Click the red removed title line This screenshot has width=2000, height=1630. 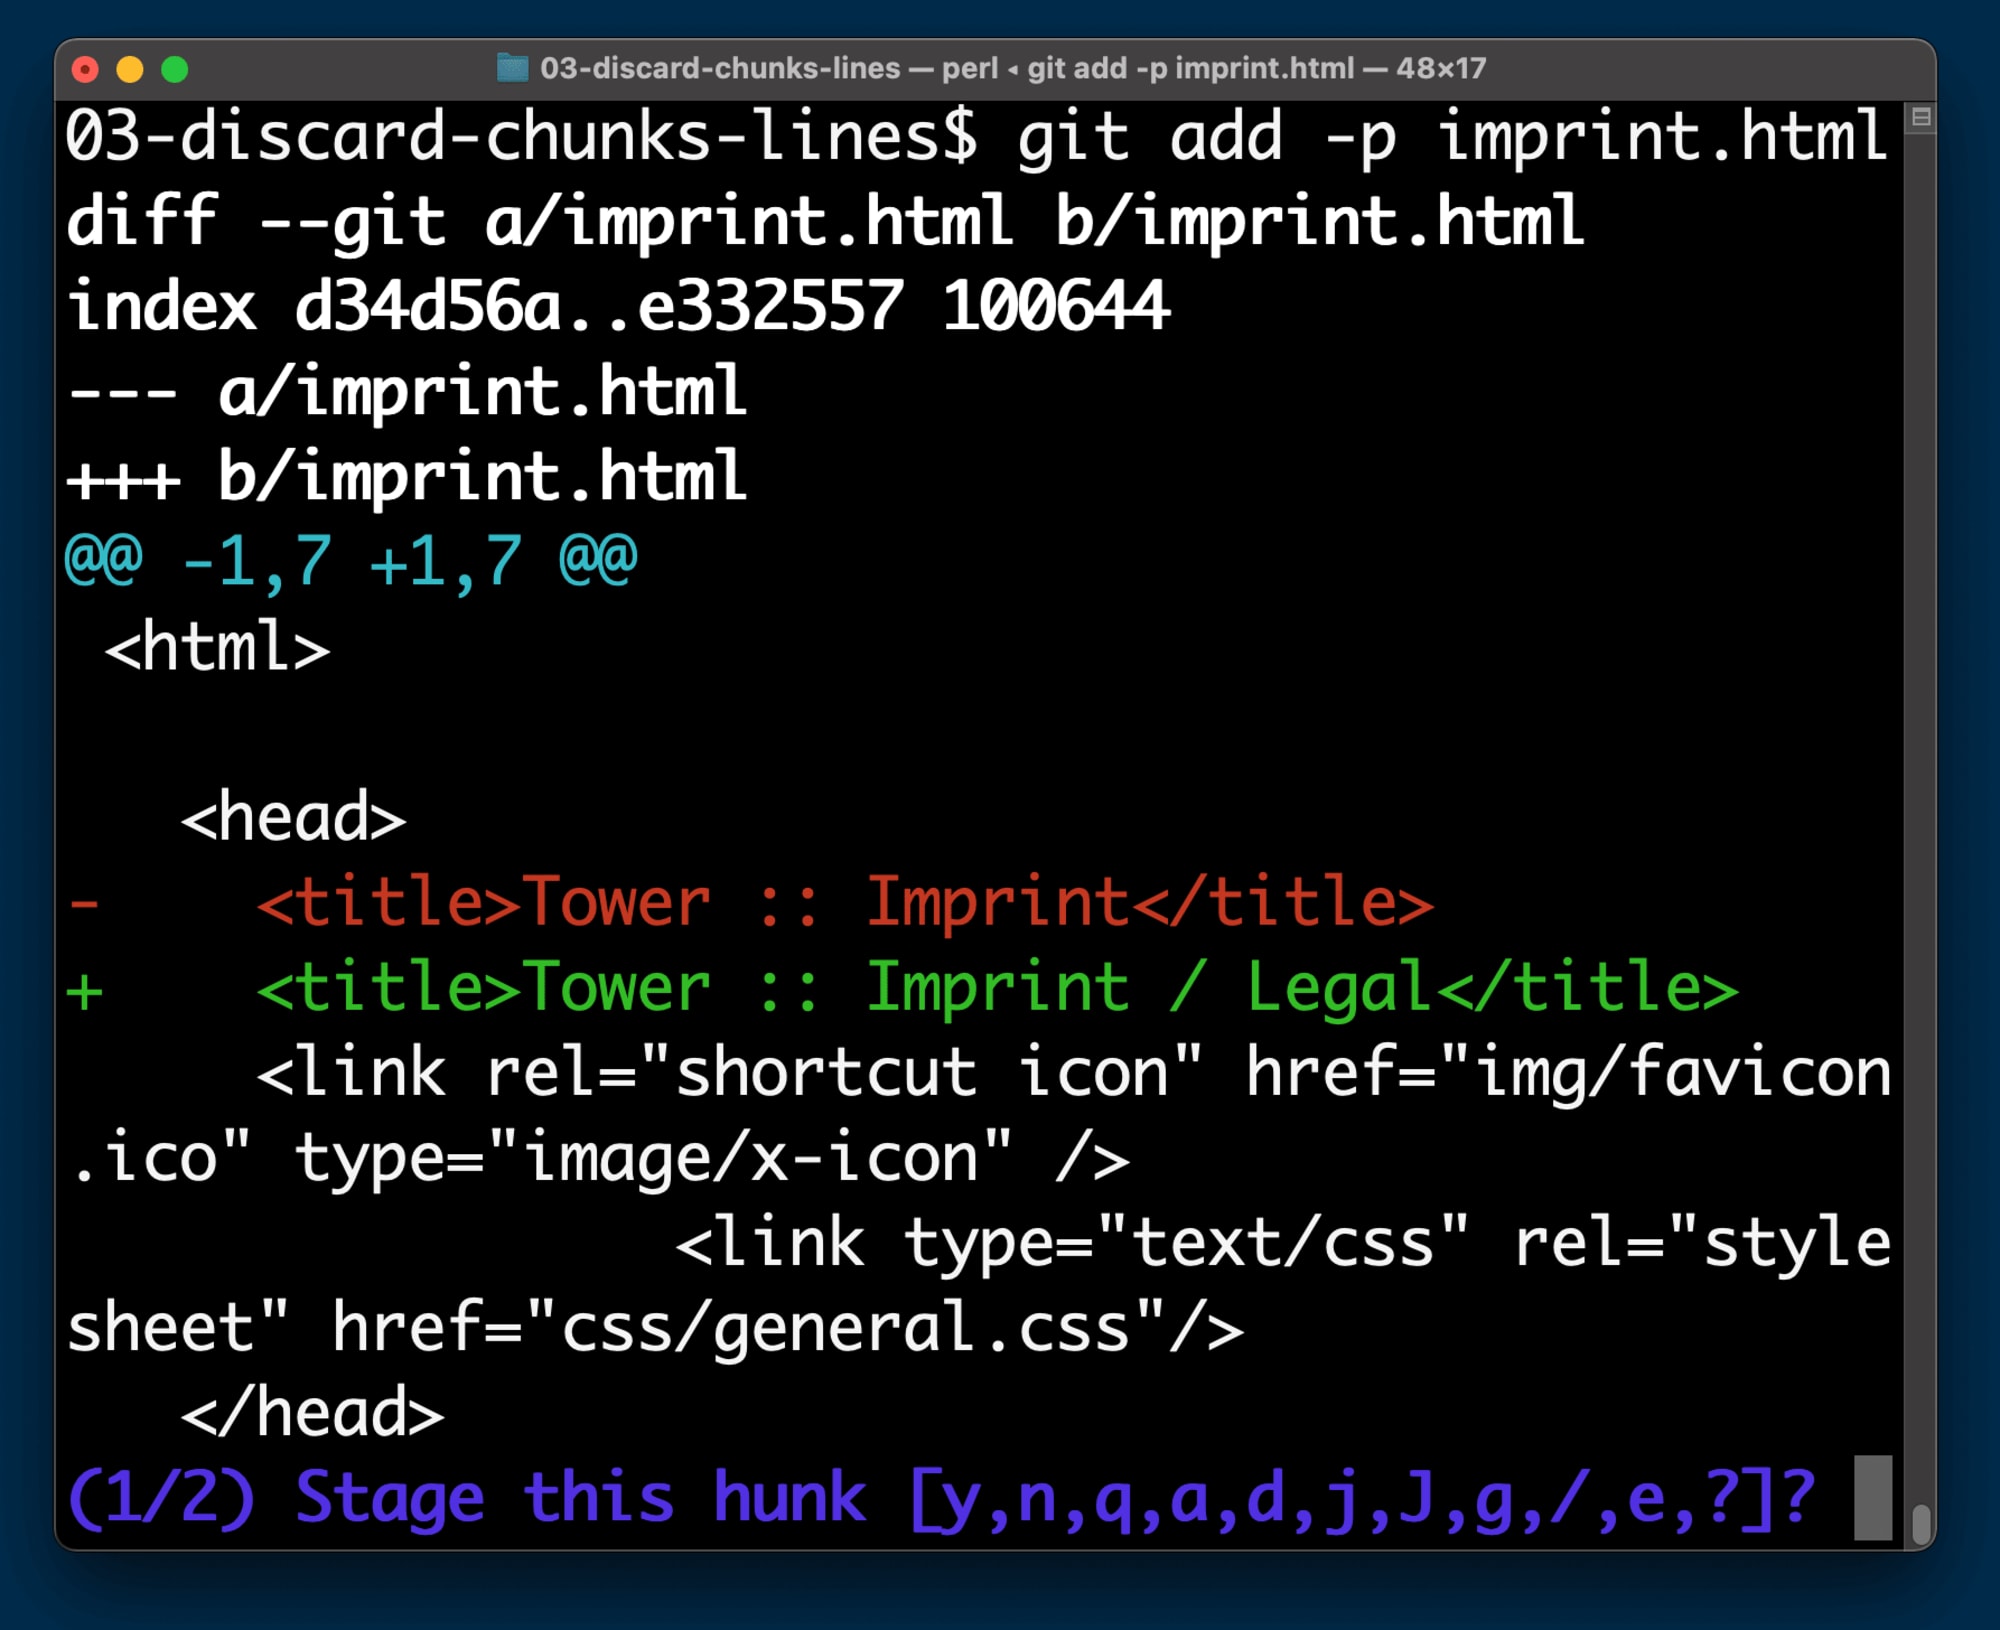point(845,903)
